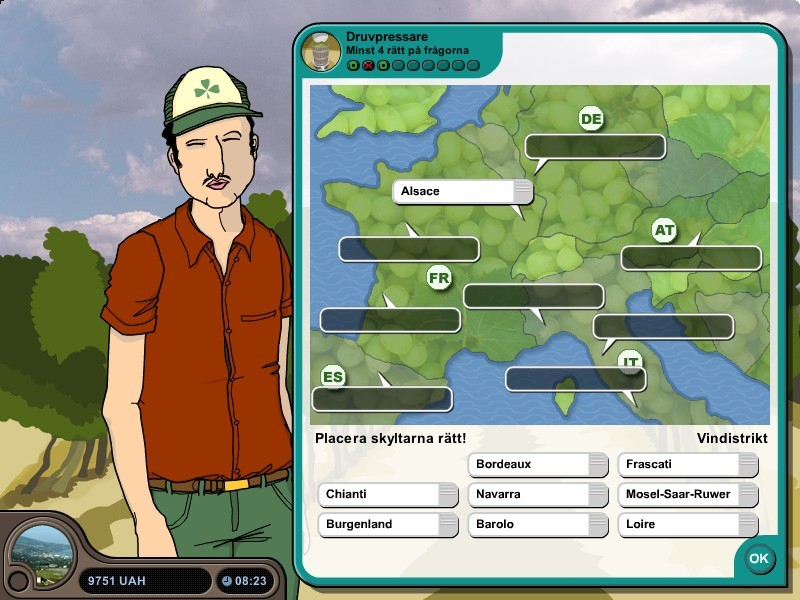Click the empty slot next to the ES badge
Screen dimensions: 800x600
(x=382, y=399)
